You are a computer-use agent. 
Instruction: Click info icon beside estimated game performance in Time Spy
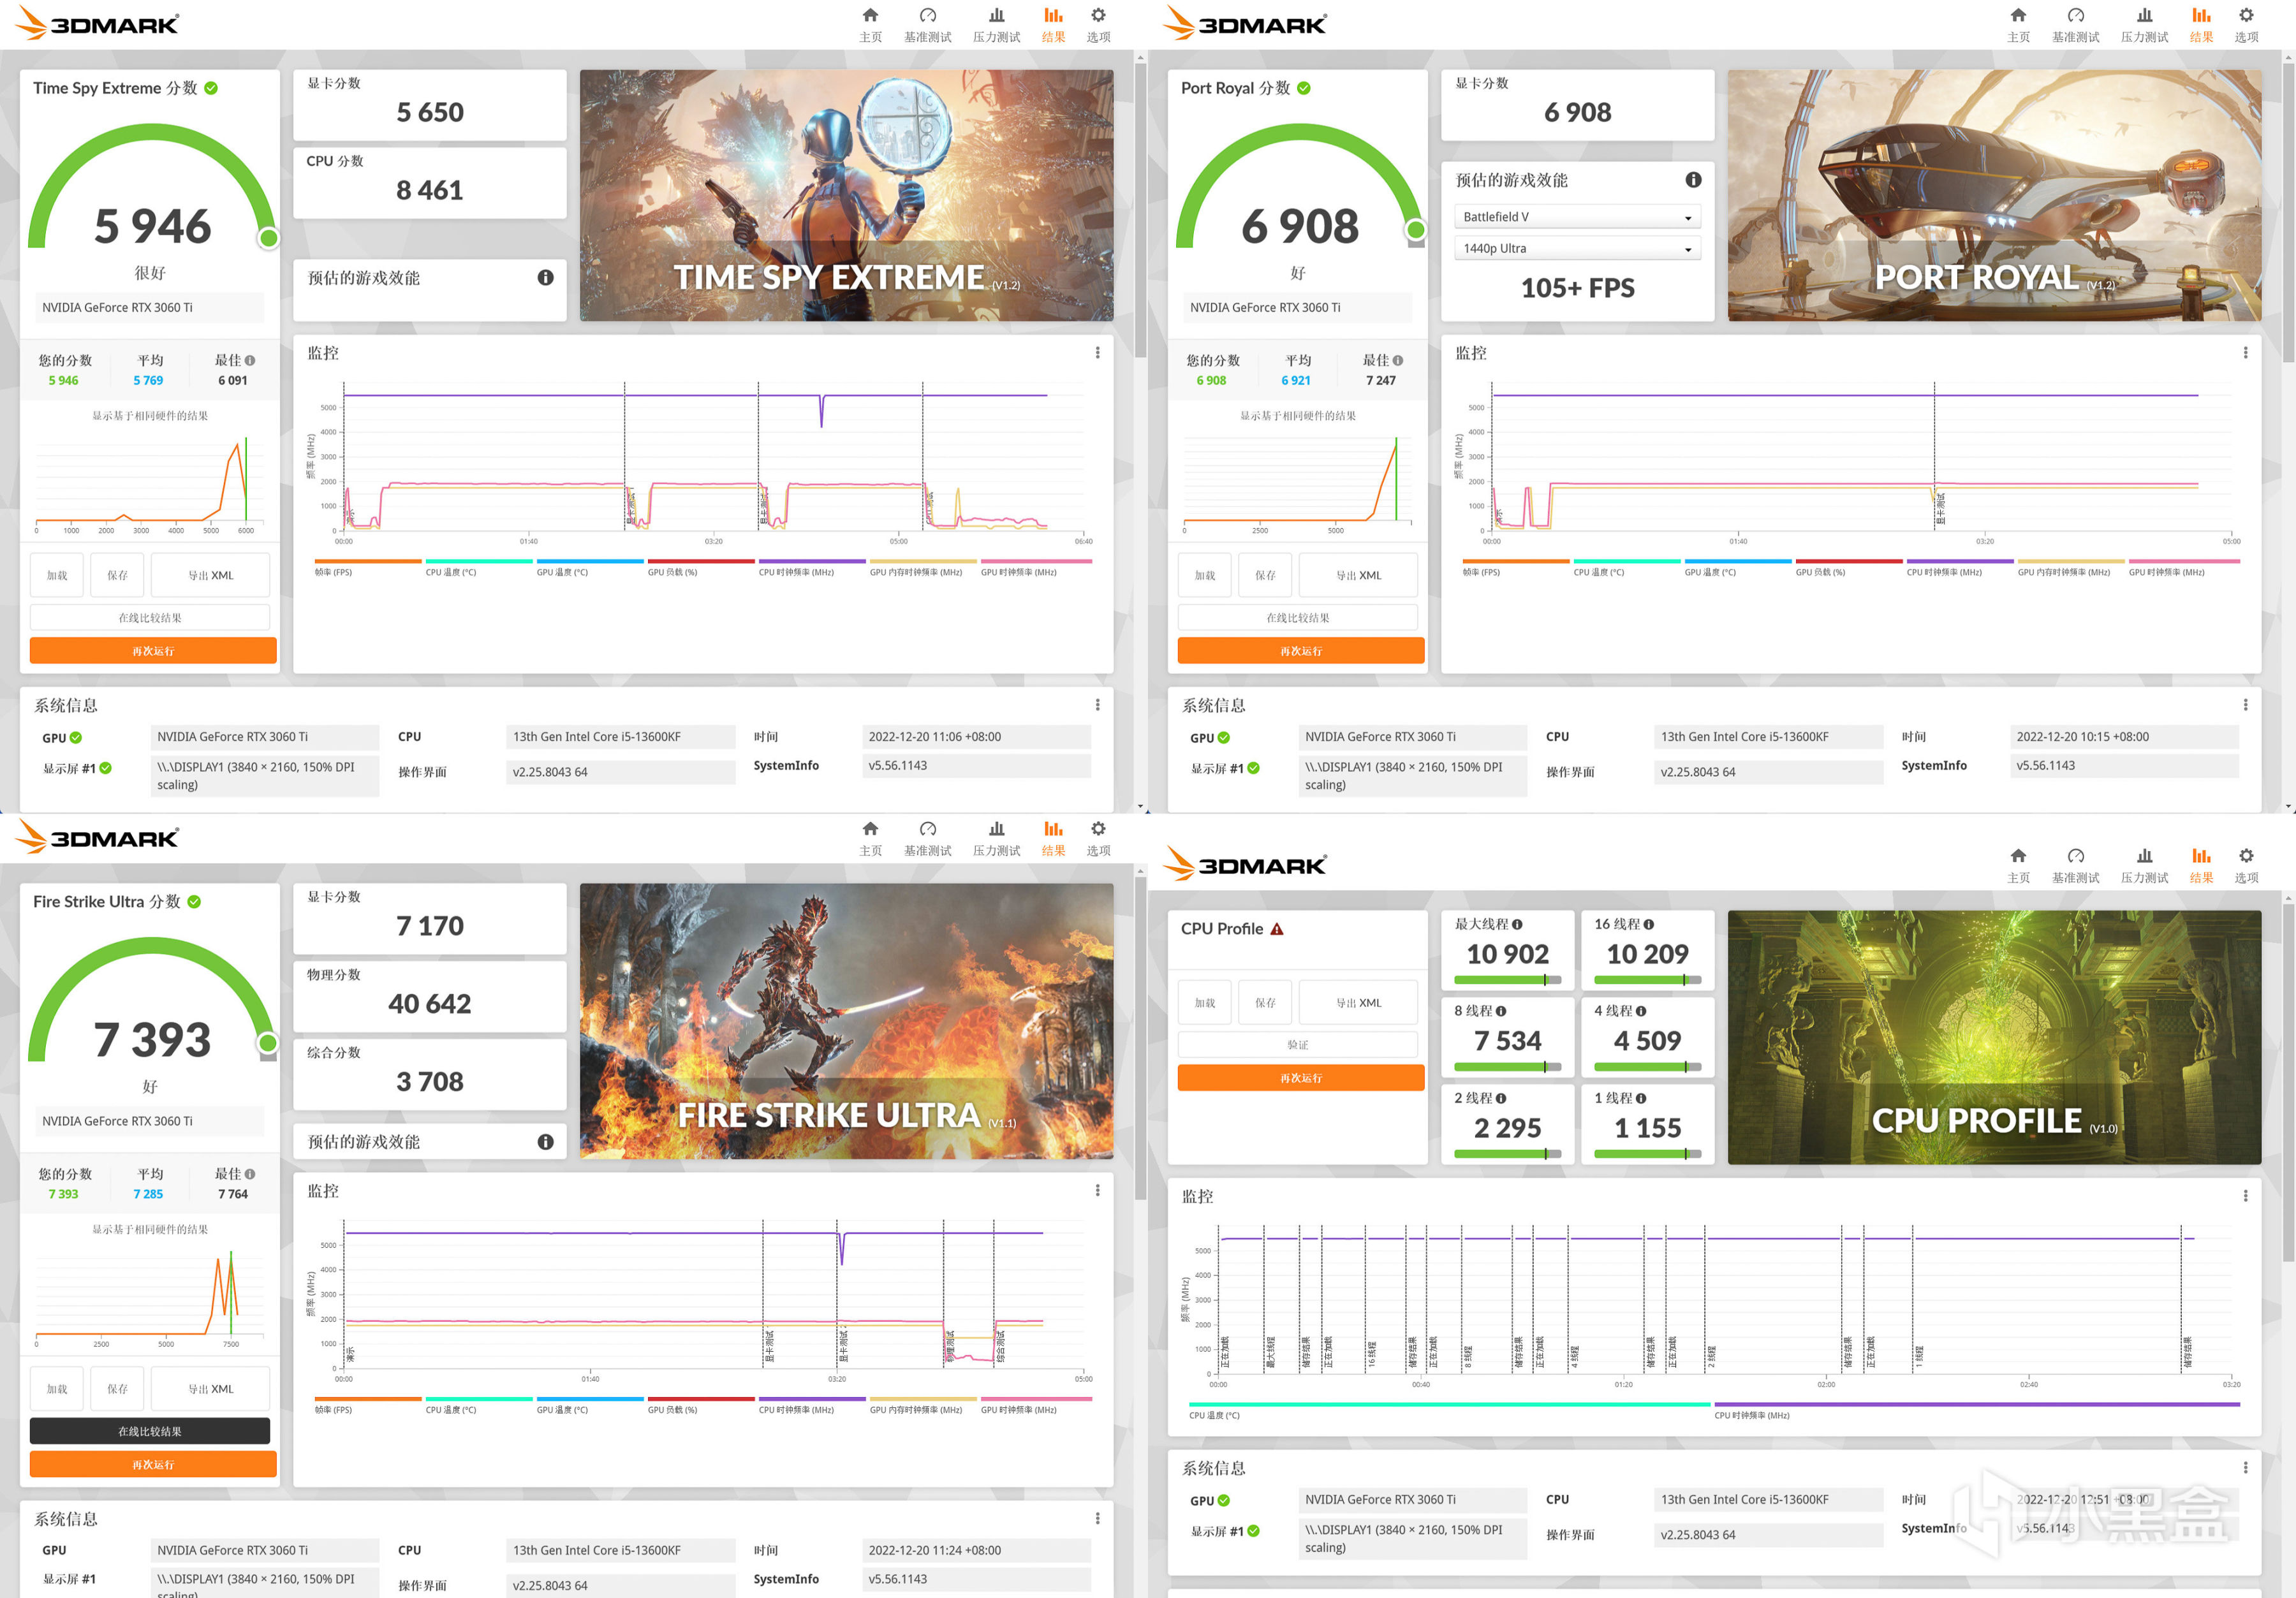[x=545, y=278]
